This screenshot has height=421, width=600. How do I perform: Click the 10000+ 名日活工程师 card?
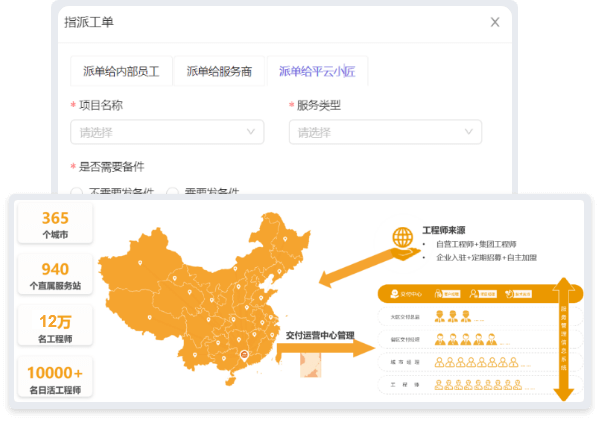tap(55, 379)
